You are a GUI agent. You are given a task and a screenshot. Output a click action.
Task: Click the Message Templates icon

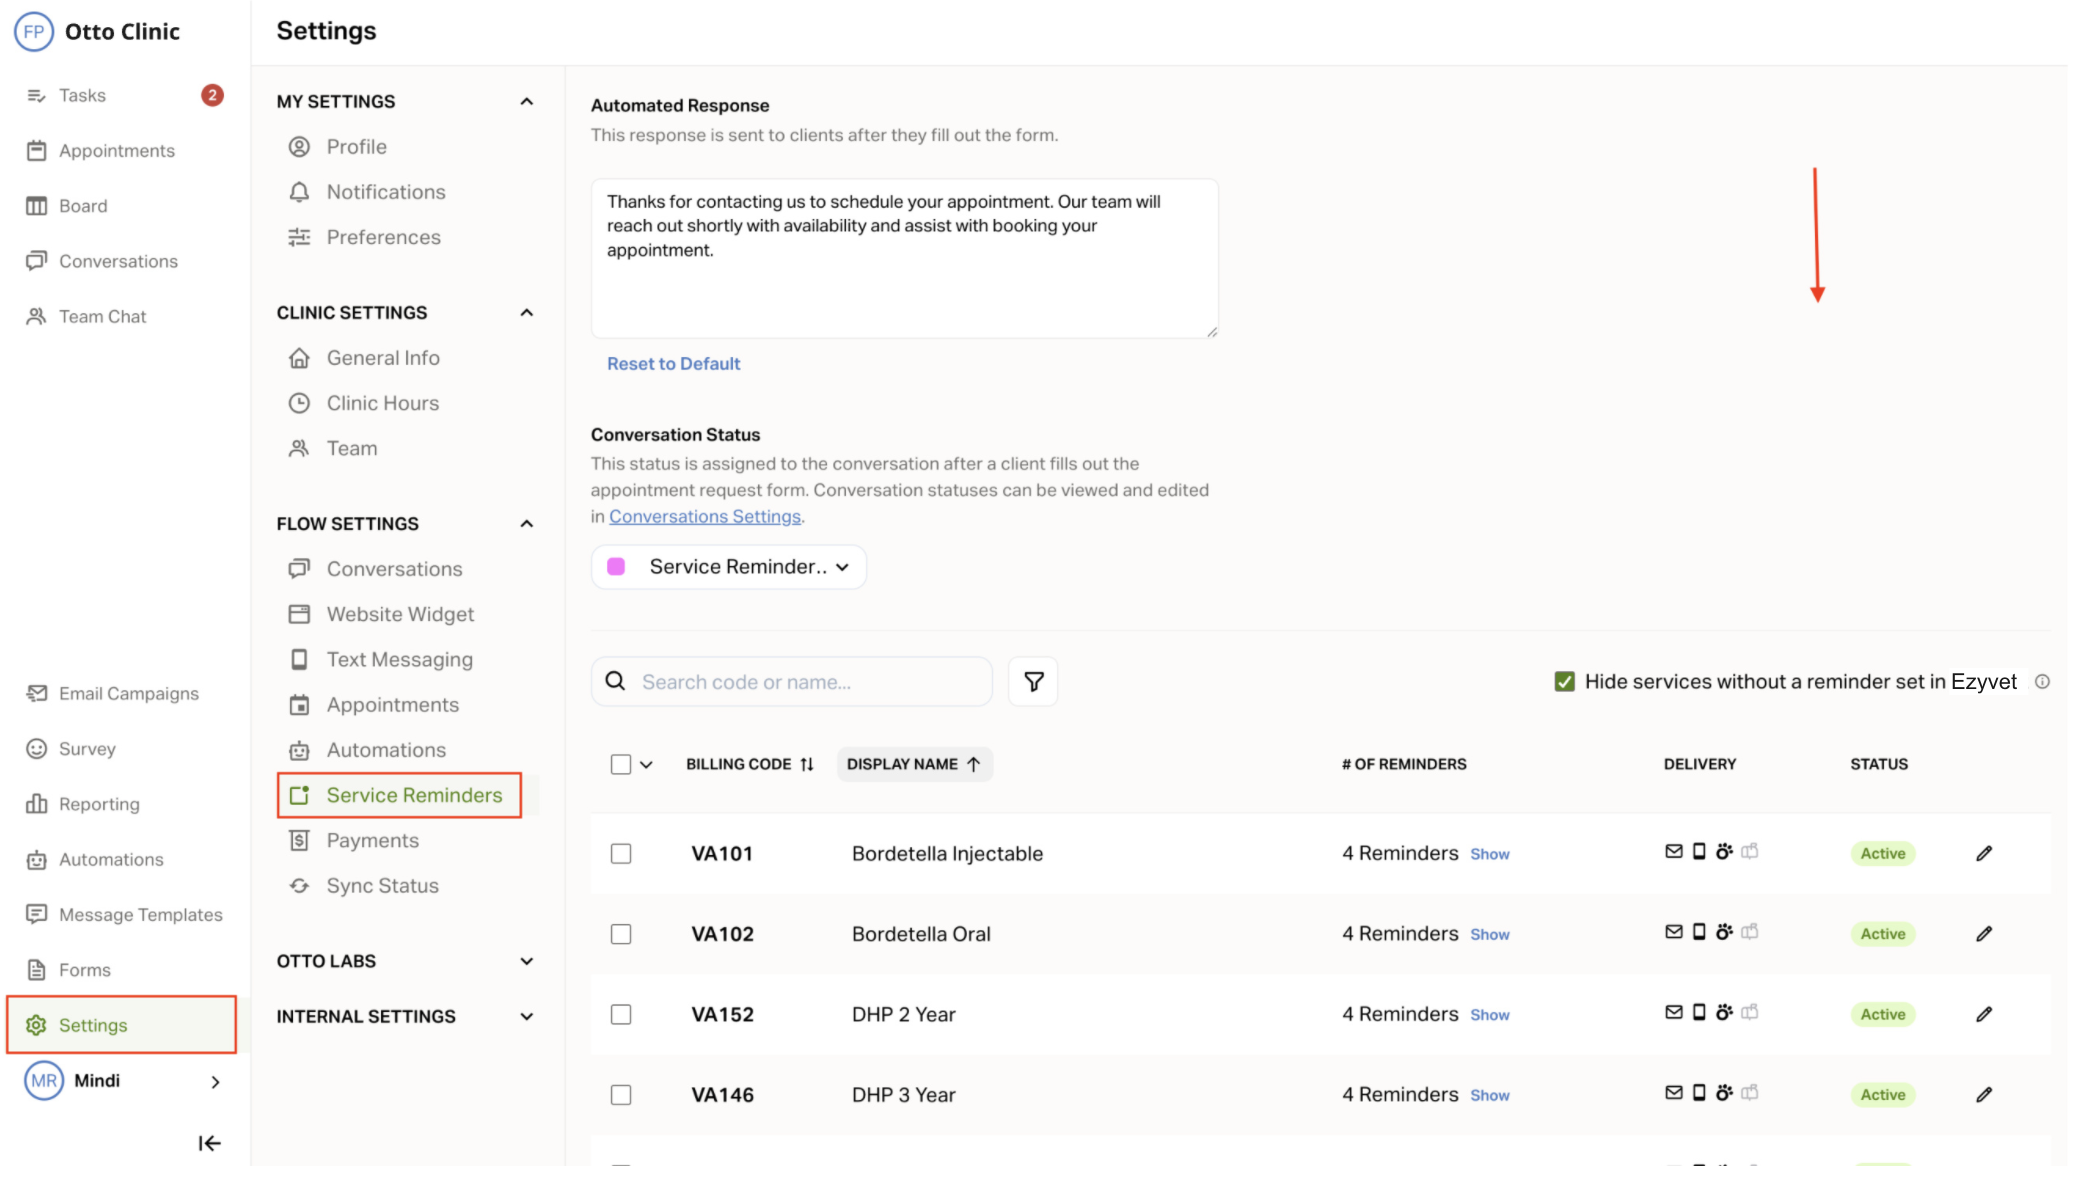click(36, 914)
